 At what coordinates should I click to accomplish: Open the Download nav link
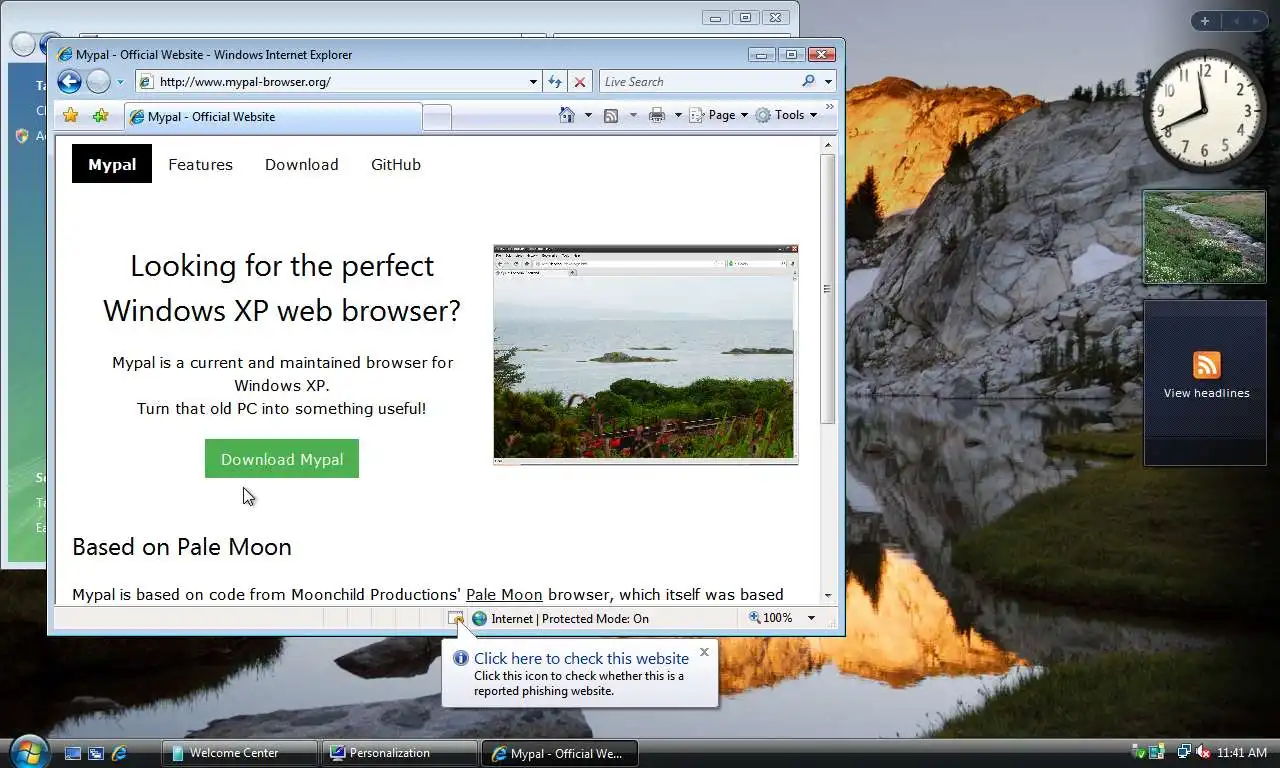(301, 164)
